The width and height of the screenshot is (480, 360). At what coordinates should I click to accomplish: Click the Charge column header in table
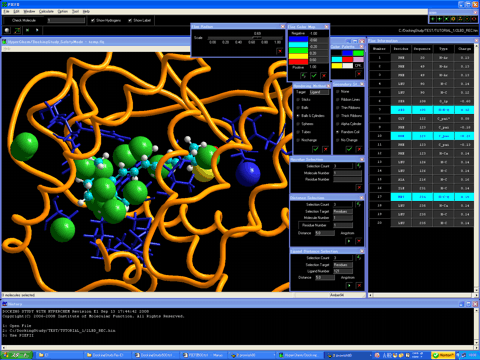point(464,49)
